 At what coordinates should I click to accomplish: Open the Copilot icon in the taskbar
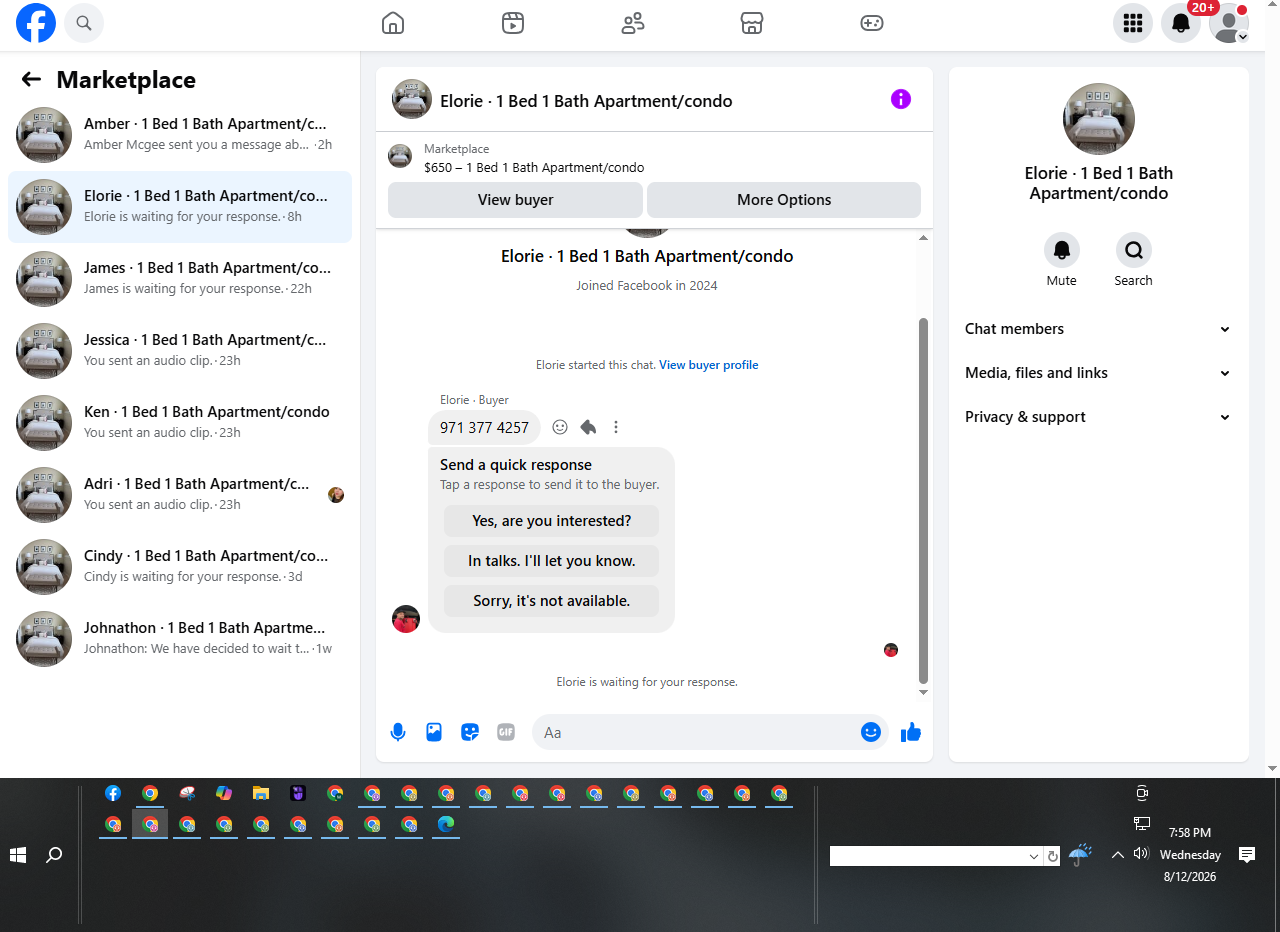coord(224,793)
